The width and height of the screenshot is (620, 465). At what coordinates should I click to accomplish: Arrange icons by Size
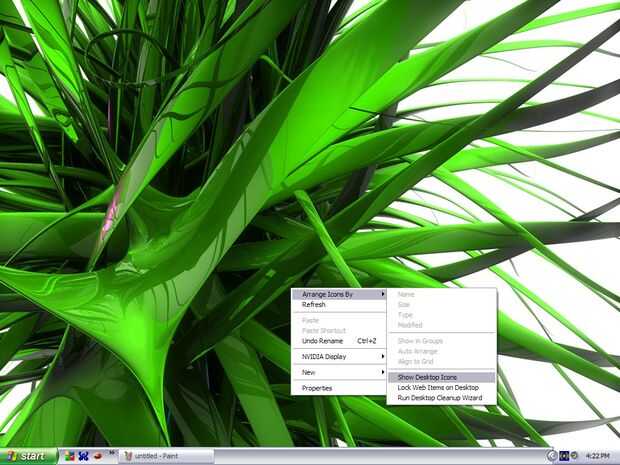tap(441, 304)
